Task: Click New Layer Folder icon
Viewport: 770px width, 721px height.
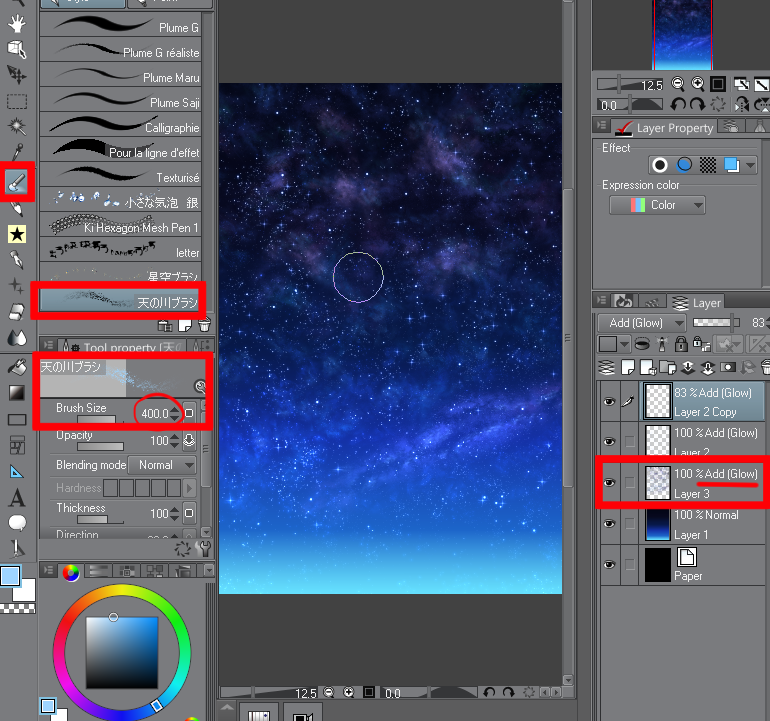Action: 667,367
